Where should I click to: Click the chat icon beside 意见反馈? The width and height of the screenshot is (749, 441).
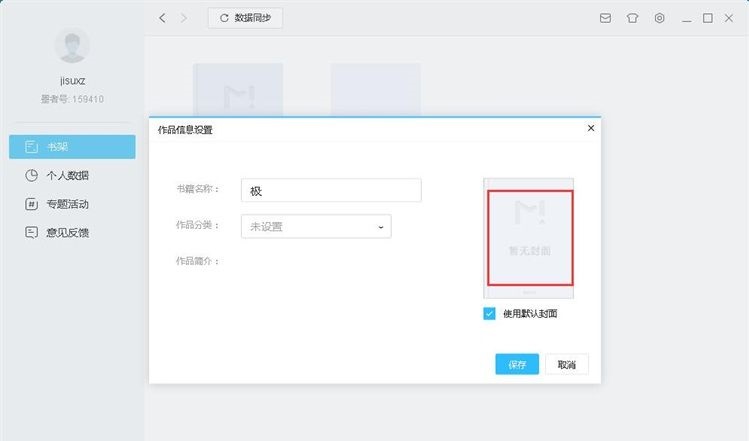click(32, 233)
